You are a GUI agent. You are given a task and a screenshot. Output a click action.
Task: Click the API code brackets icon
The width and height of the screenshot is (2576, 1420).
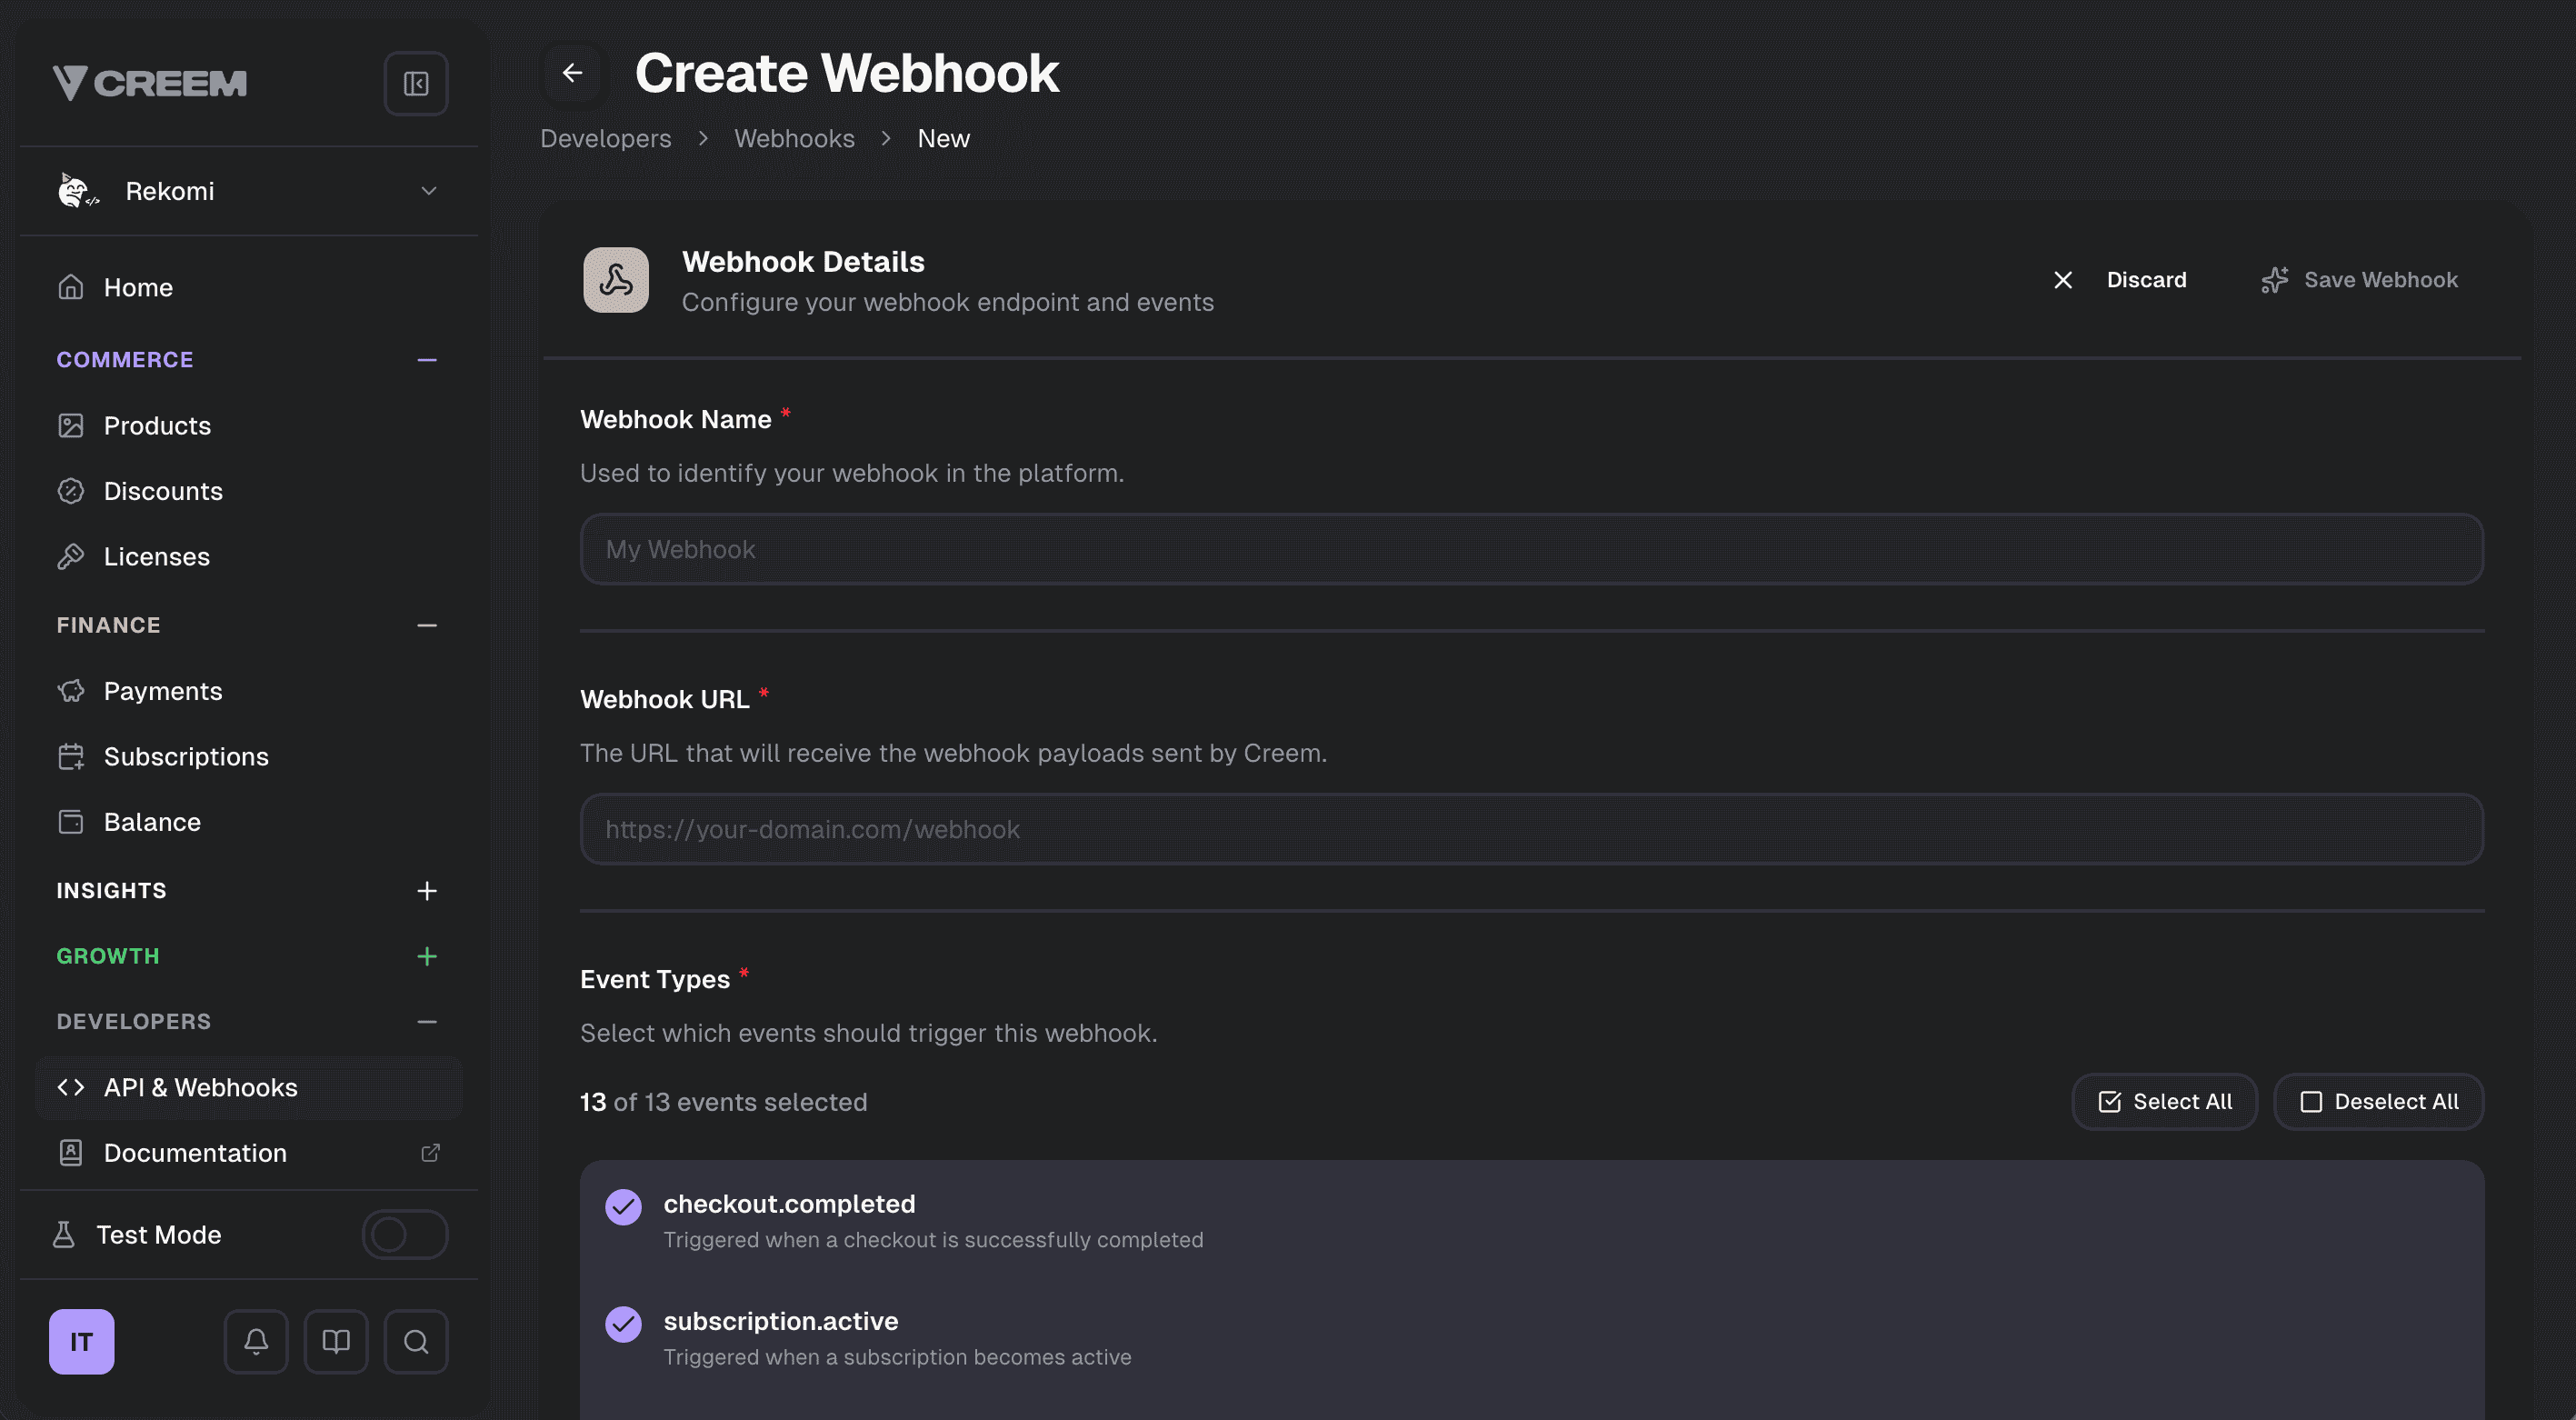70,1088
